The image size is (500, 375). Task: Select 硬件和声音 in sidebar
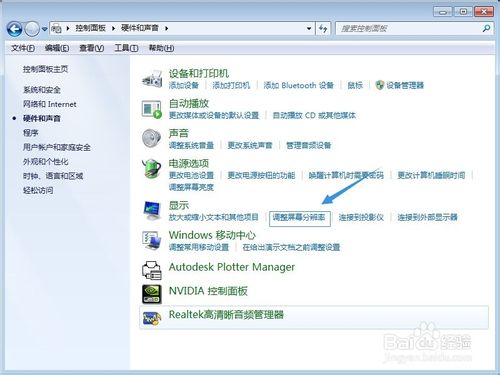click(x=42, y=119)
